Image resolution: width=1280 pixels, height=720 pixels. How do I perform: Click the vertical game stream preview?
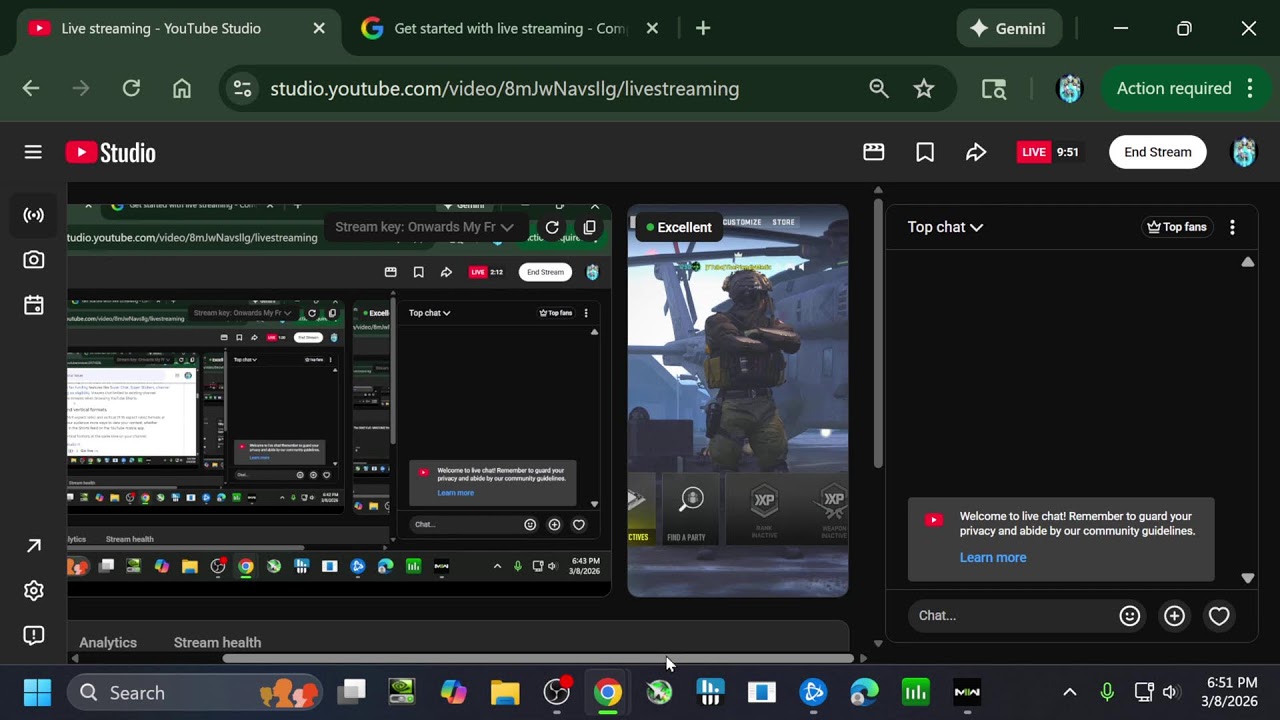tap(738, 400)
